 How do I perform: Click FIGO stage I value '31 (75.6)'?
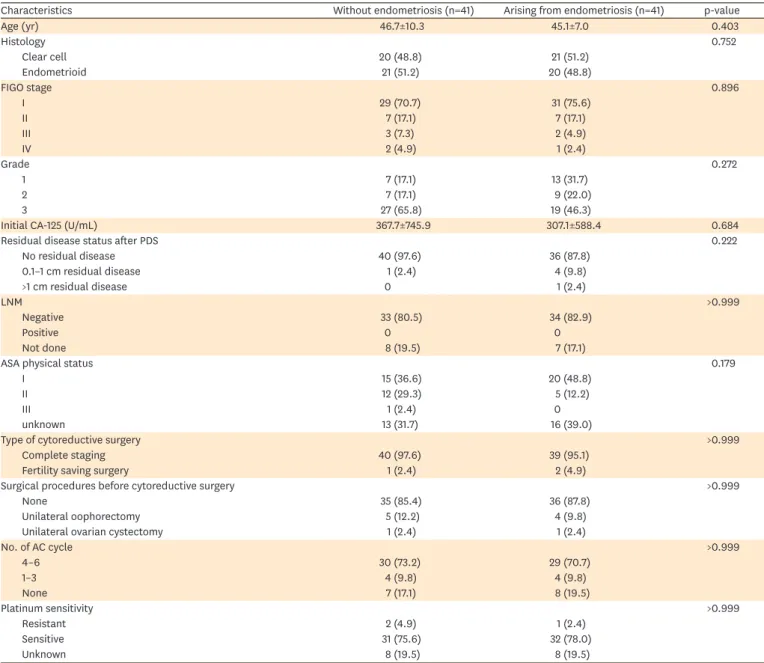click(x=570, y=103)
